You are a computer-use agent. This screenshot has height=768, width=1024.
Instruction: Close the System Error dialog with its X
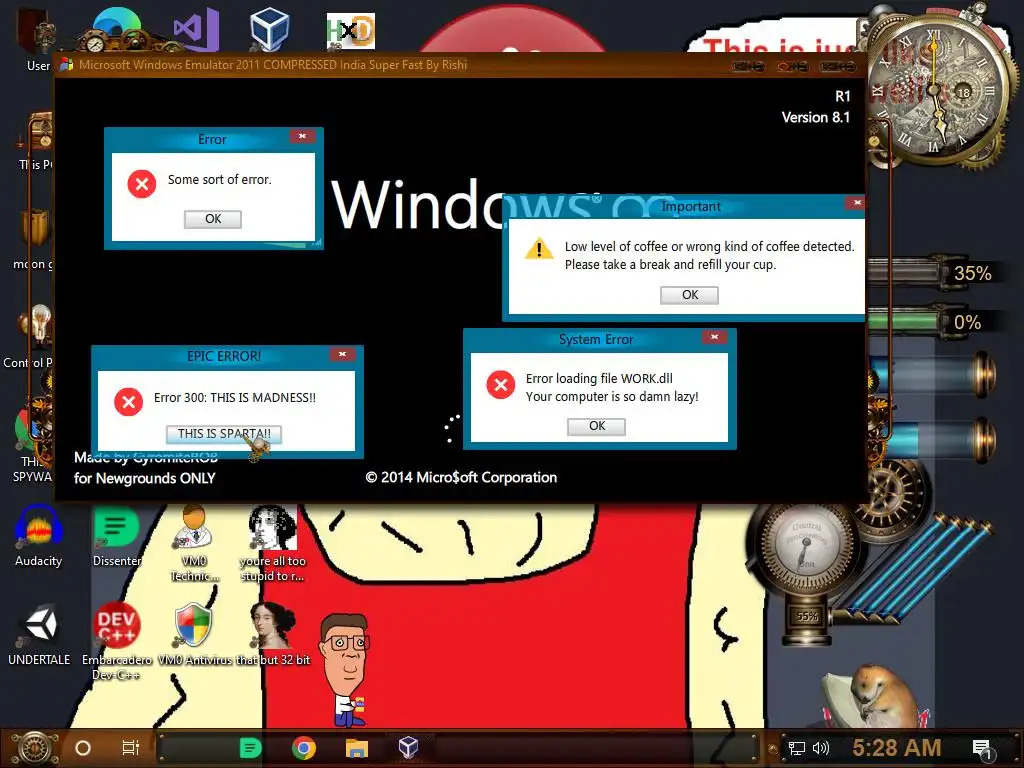[x=714, y=337]
